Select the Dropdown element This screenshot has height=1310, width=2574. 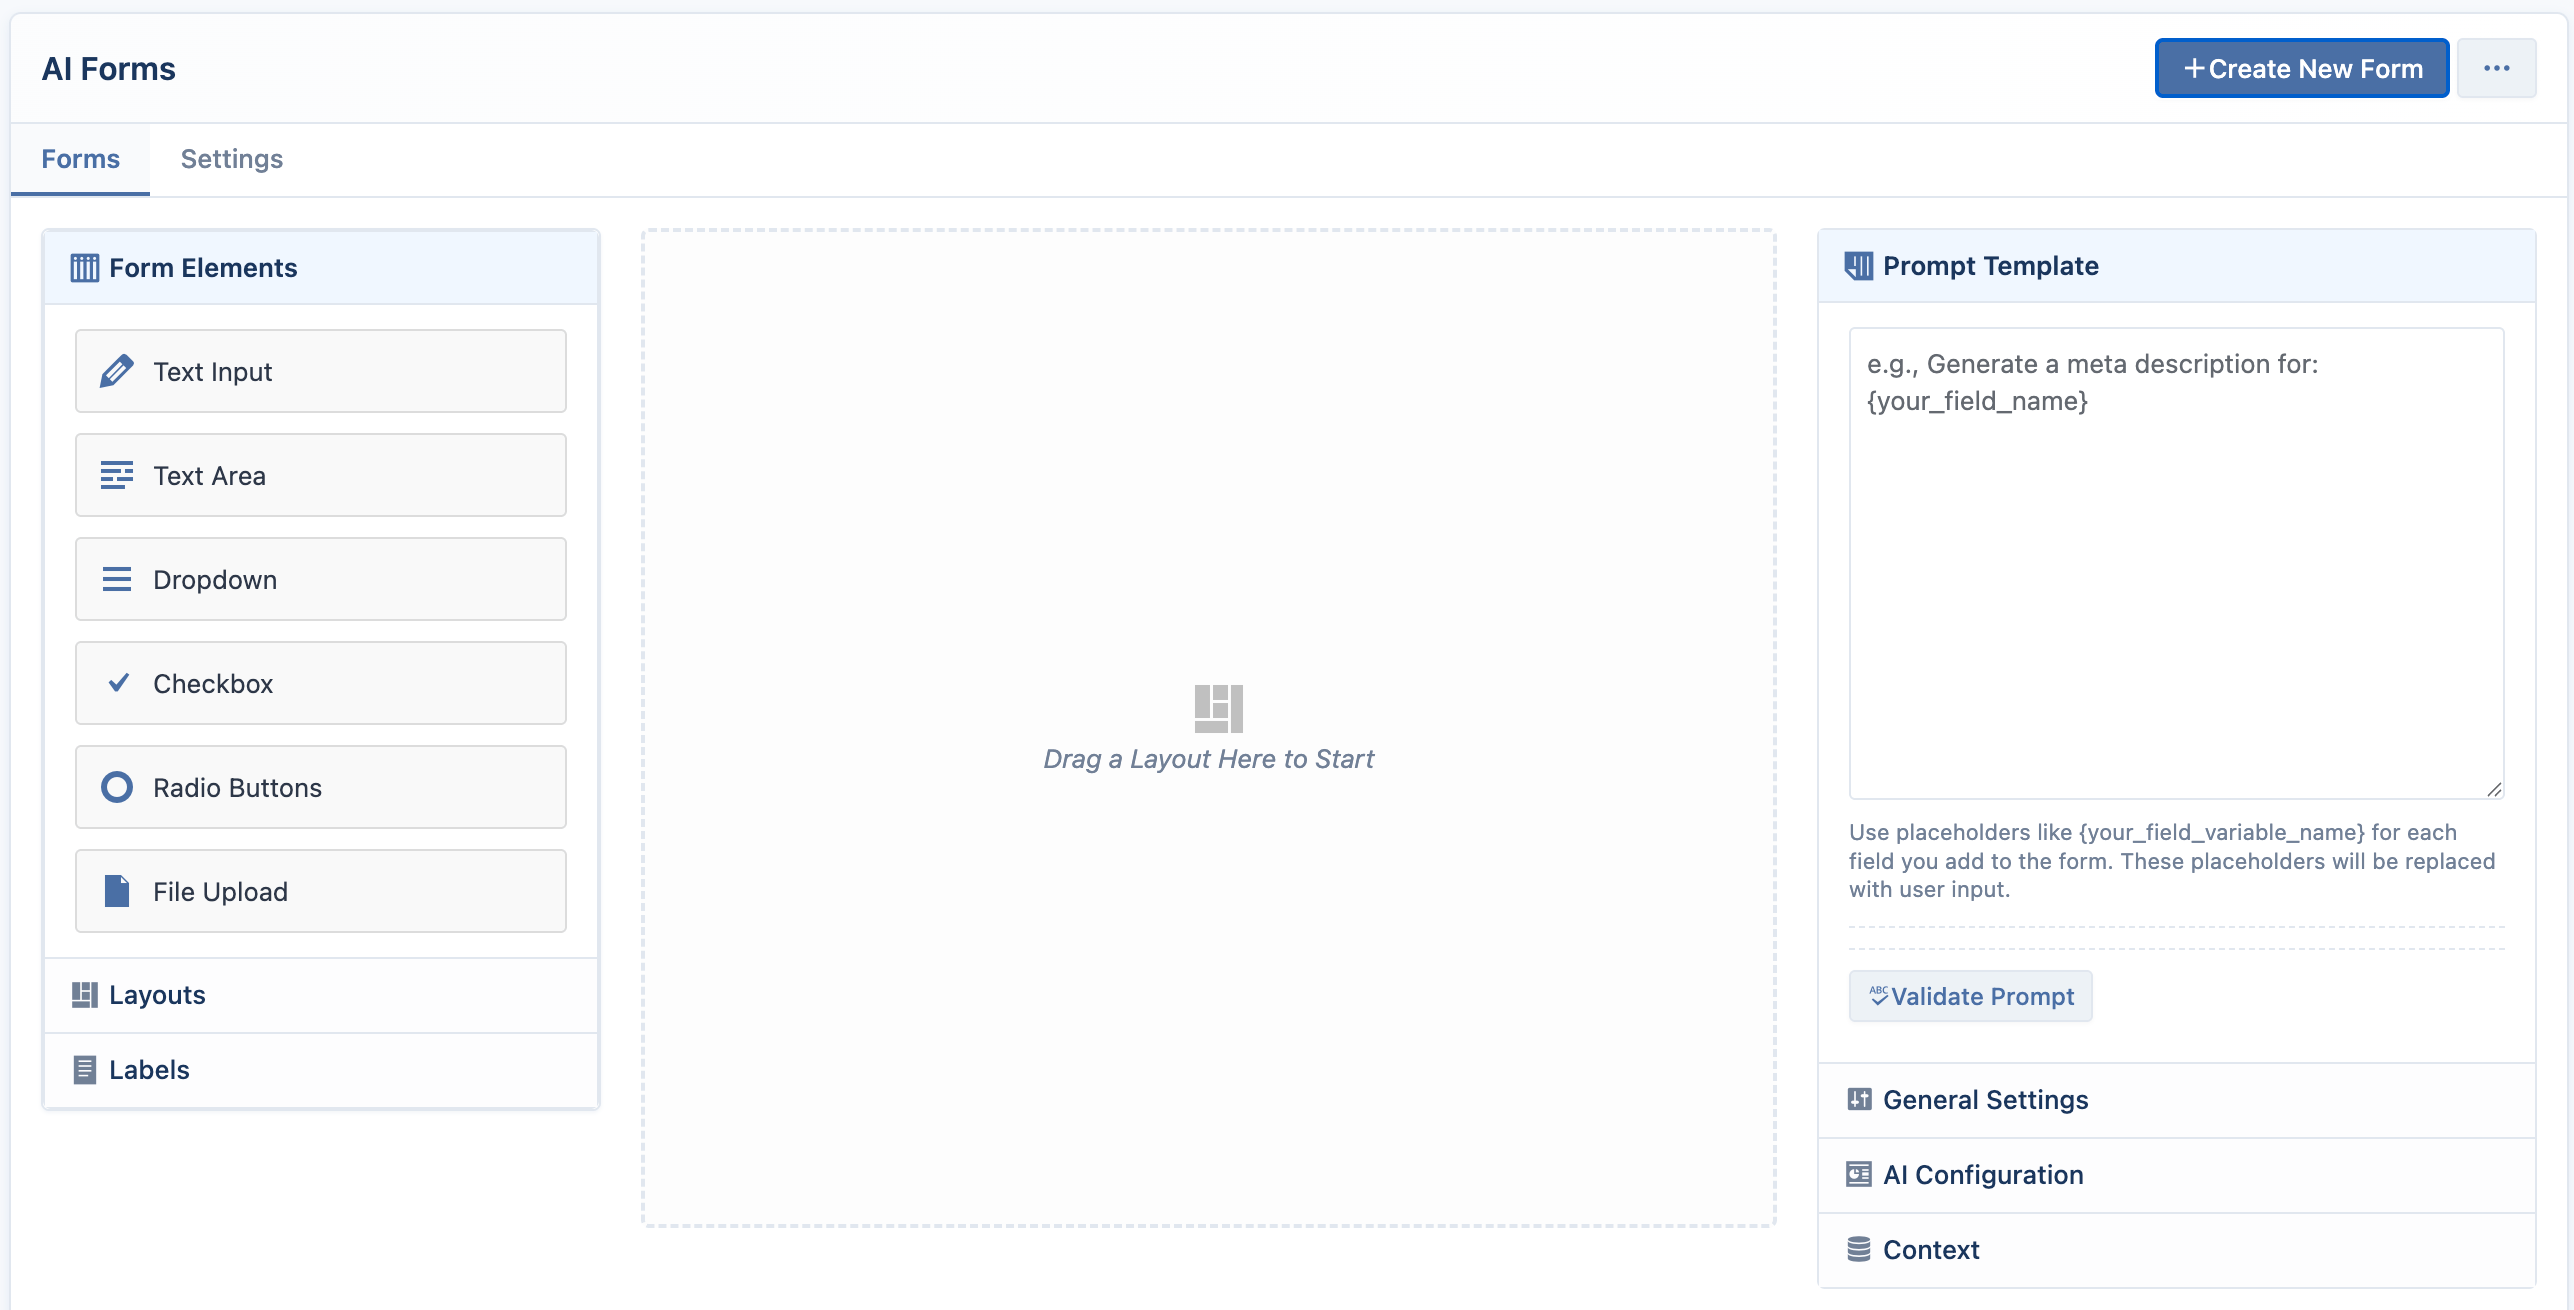coord(321,579)
